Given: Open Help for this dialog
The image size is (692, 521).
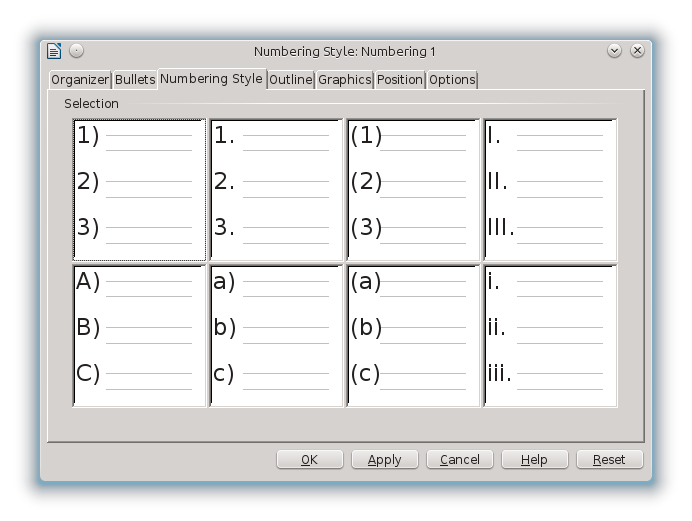Looking at the screenshot, I should (x=534, y=459).
